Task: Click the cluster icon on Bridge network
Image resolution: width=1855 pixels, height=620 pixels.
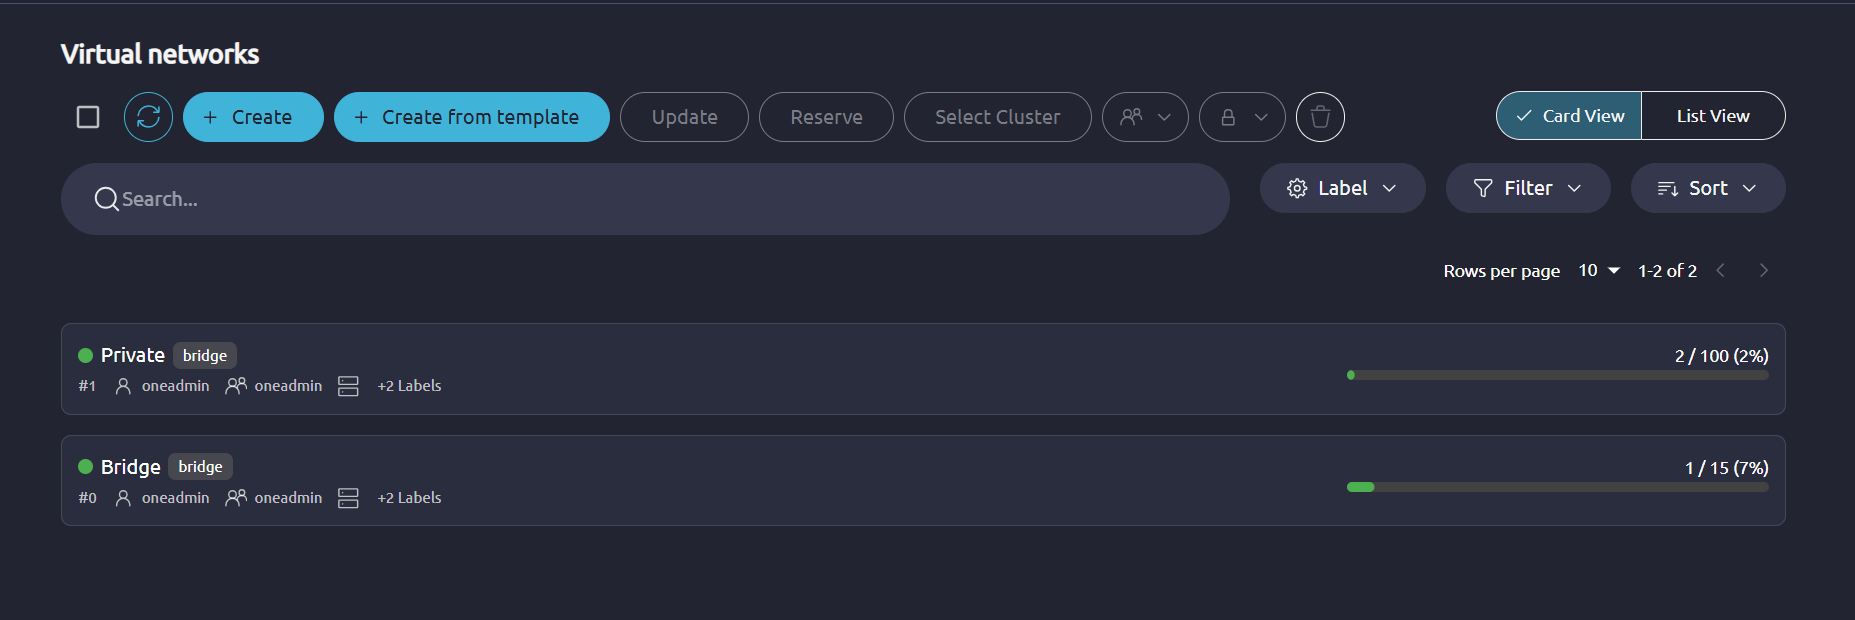Action: click(348, 498)
